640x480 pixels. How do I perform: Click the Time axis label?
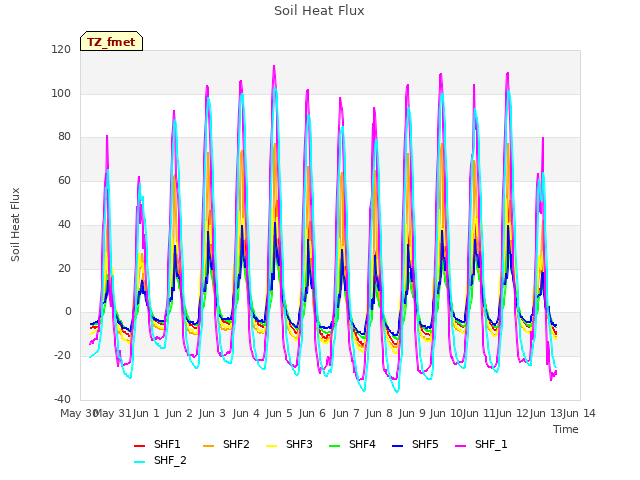pos(566,429)
